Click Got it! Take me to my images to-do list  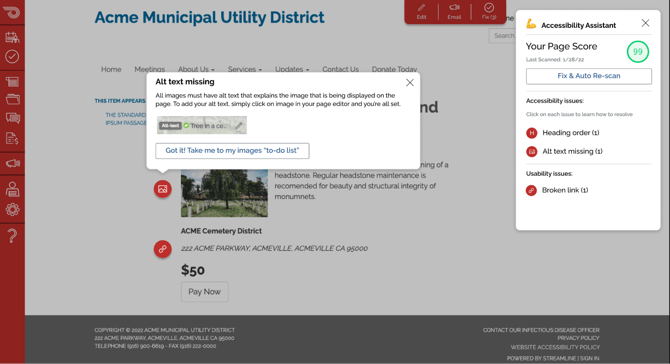(x=232, y=151)
